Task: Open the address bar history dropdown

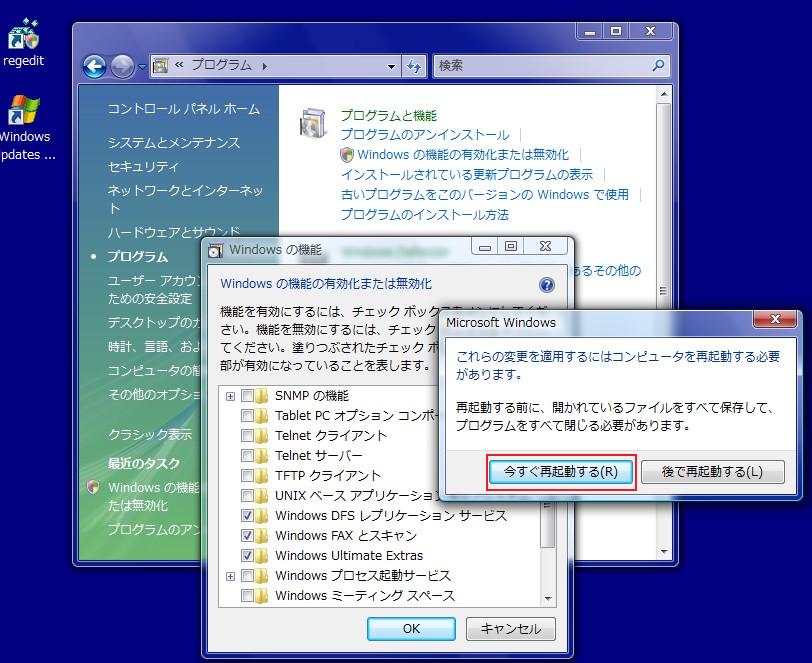Action: pyautogui.click(x=392, y=66)
